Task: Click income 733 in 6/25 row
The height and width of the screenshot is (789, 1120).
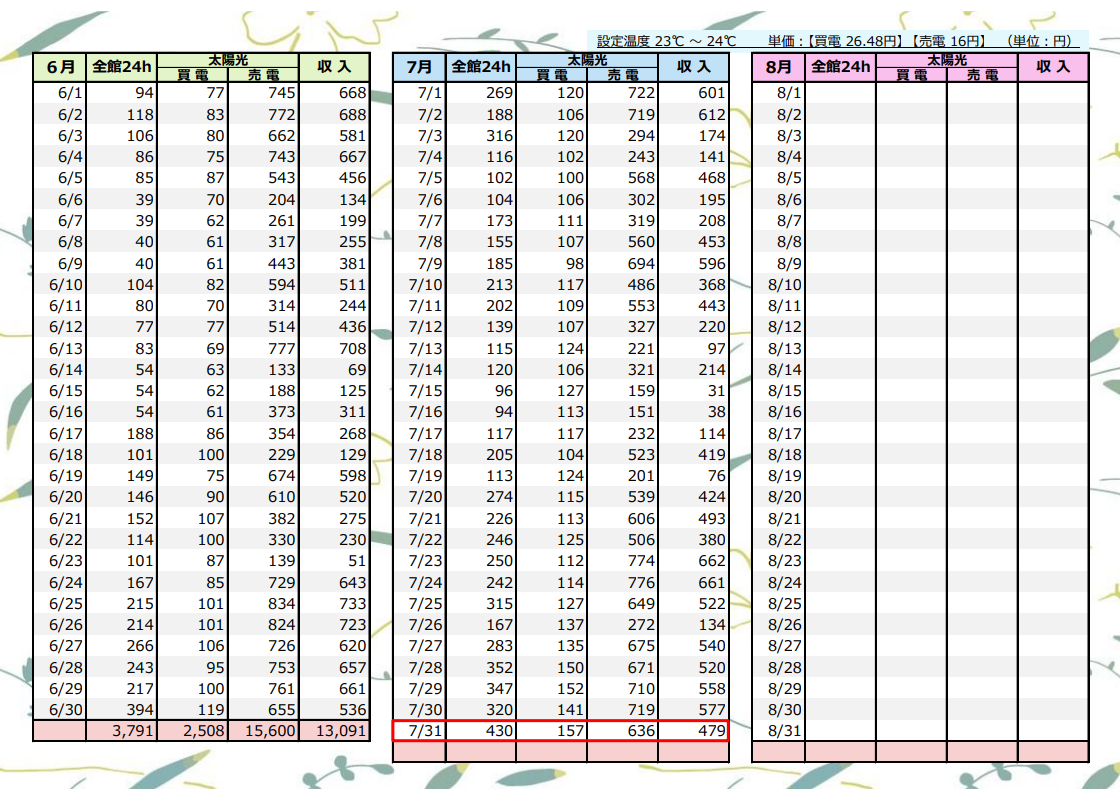Action: click(x=334, y=603)
